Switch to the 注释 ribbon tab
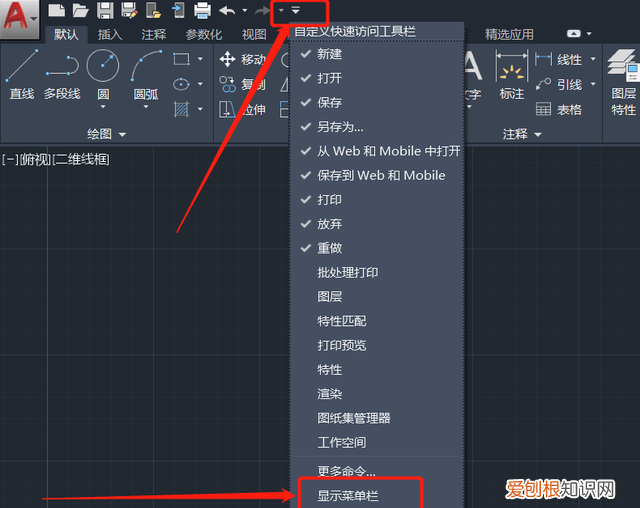 coord(153,34)
